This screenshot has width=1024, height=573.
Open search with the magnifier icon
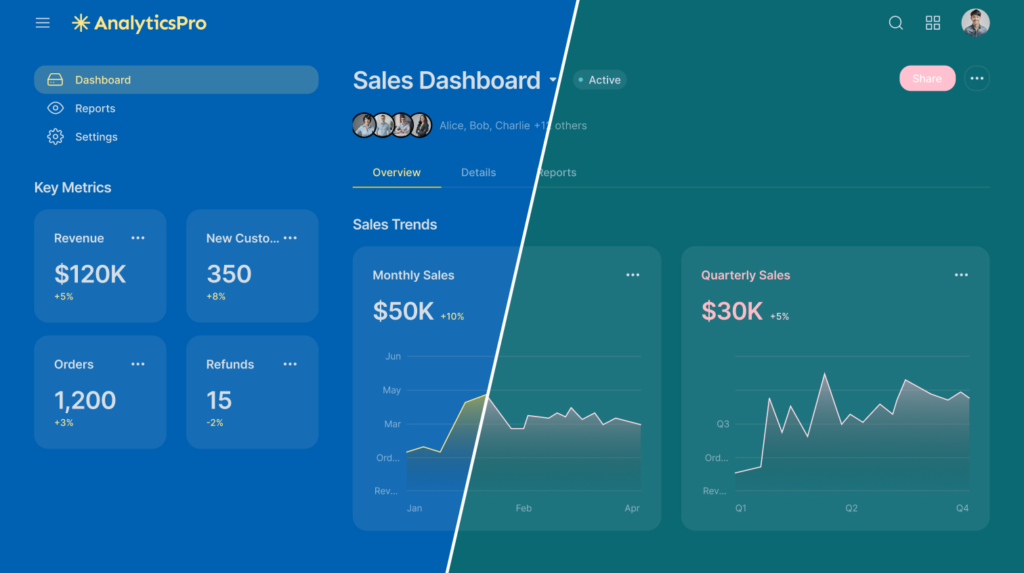(896, 23)
